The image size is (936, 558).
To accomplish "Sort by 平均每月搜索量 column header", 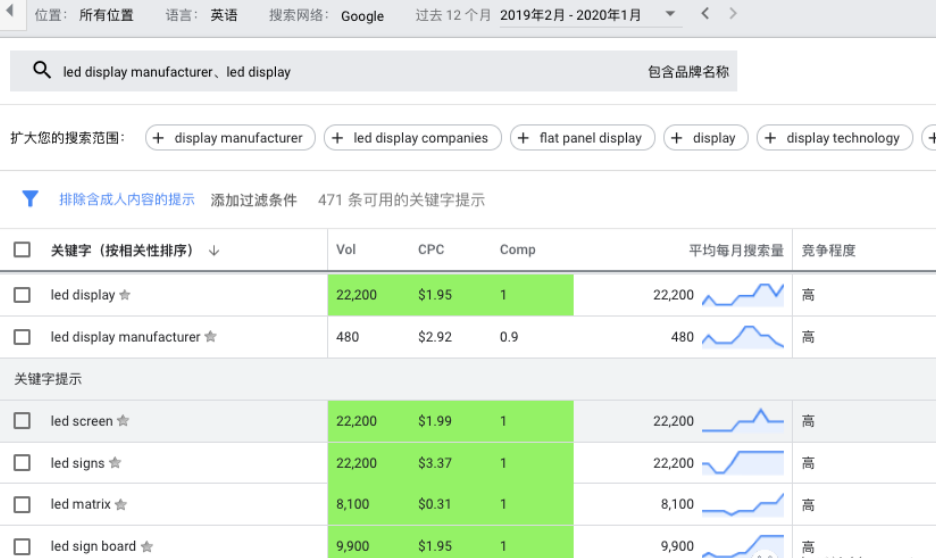I will pyautogui.click(x=735, y=250).
